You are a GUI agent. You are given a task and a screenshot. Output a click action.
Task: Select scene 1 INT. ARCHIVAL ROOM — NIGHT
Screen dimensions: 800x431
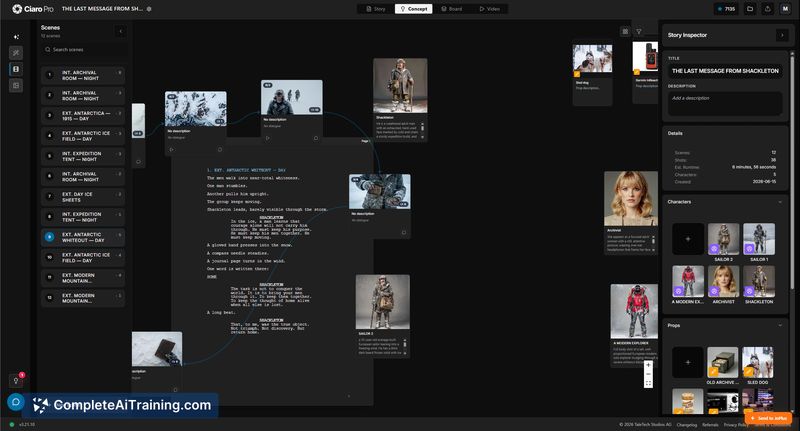coord(83,75)
